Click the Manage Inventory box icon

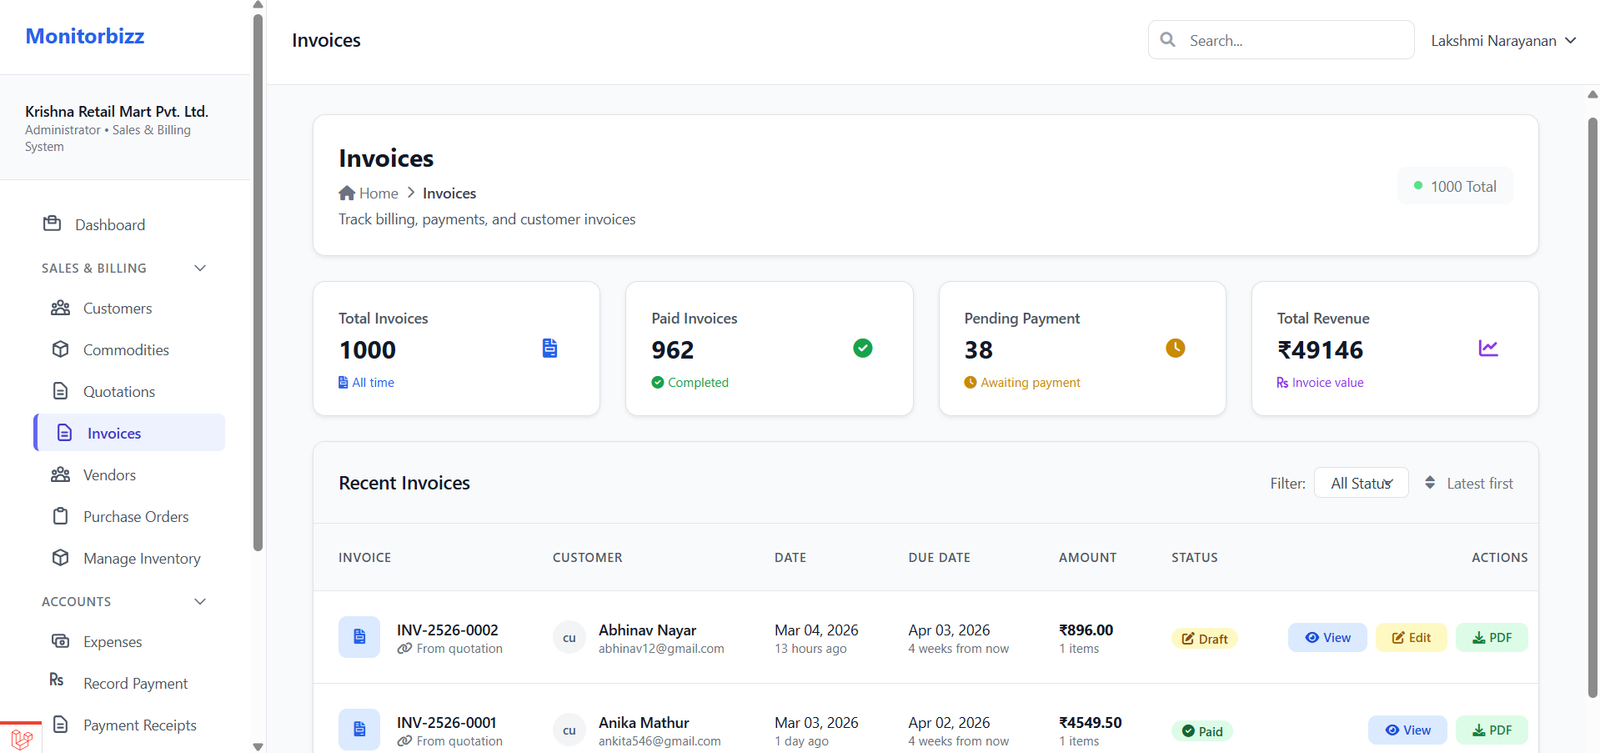pyautogui.click(x=60, y=558)
